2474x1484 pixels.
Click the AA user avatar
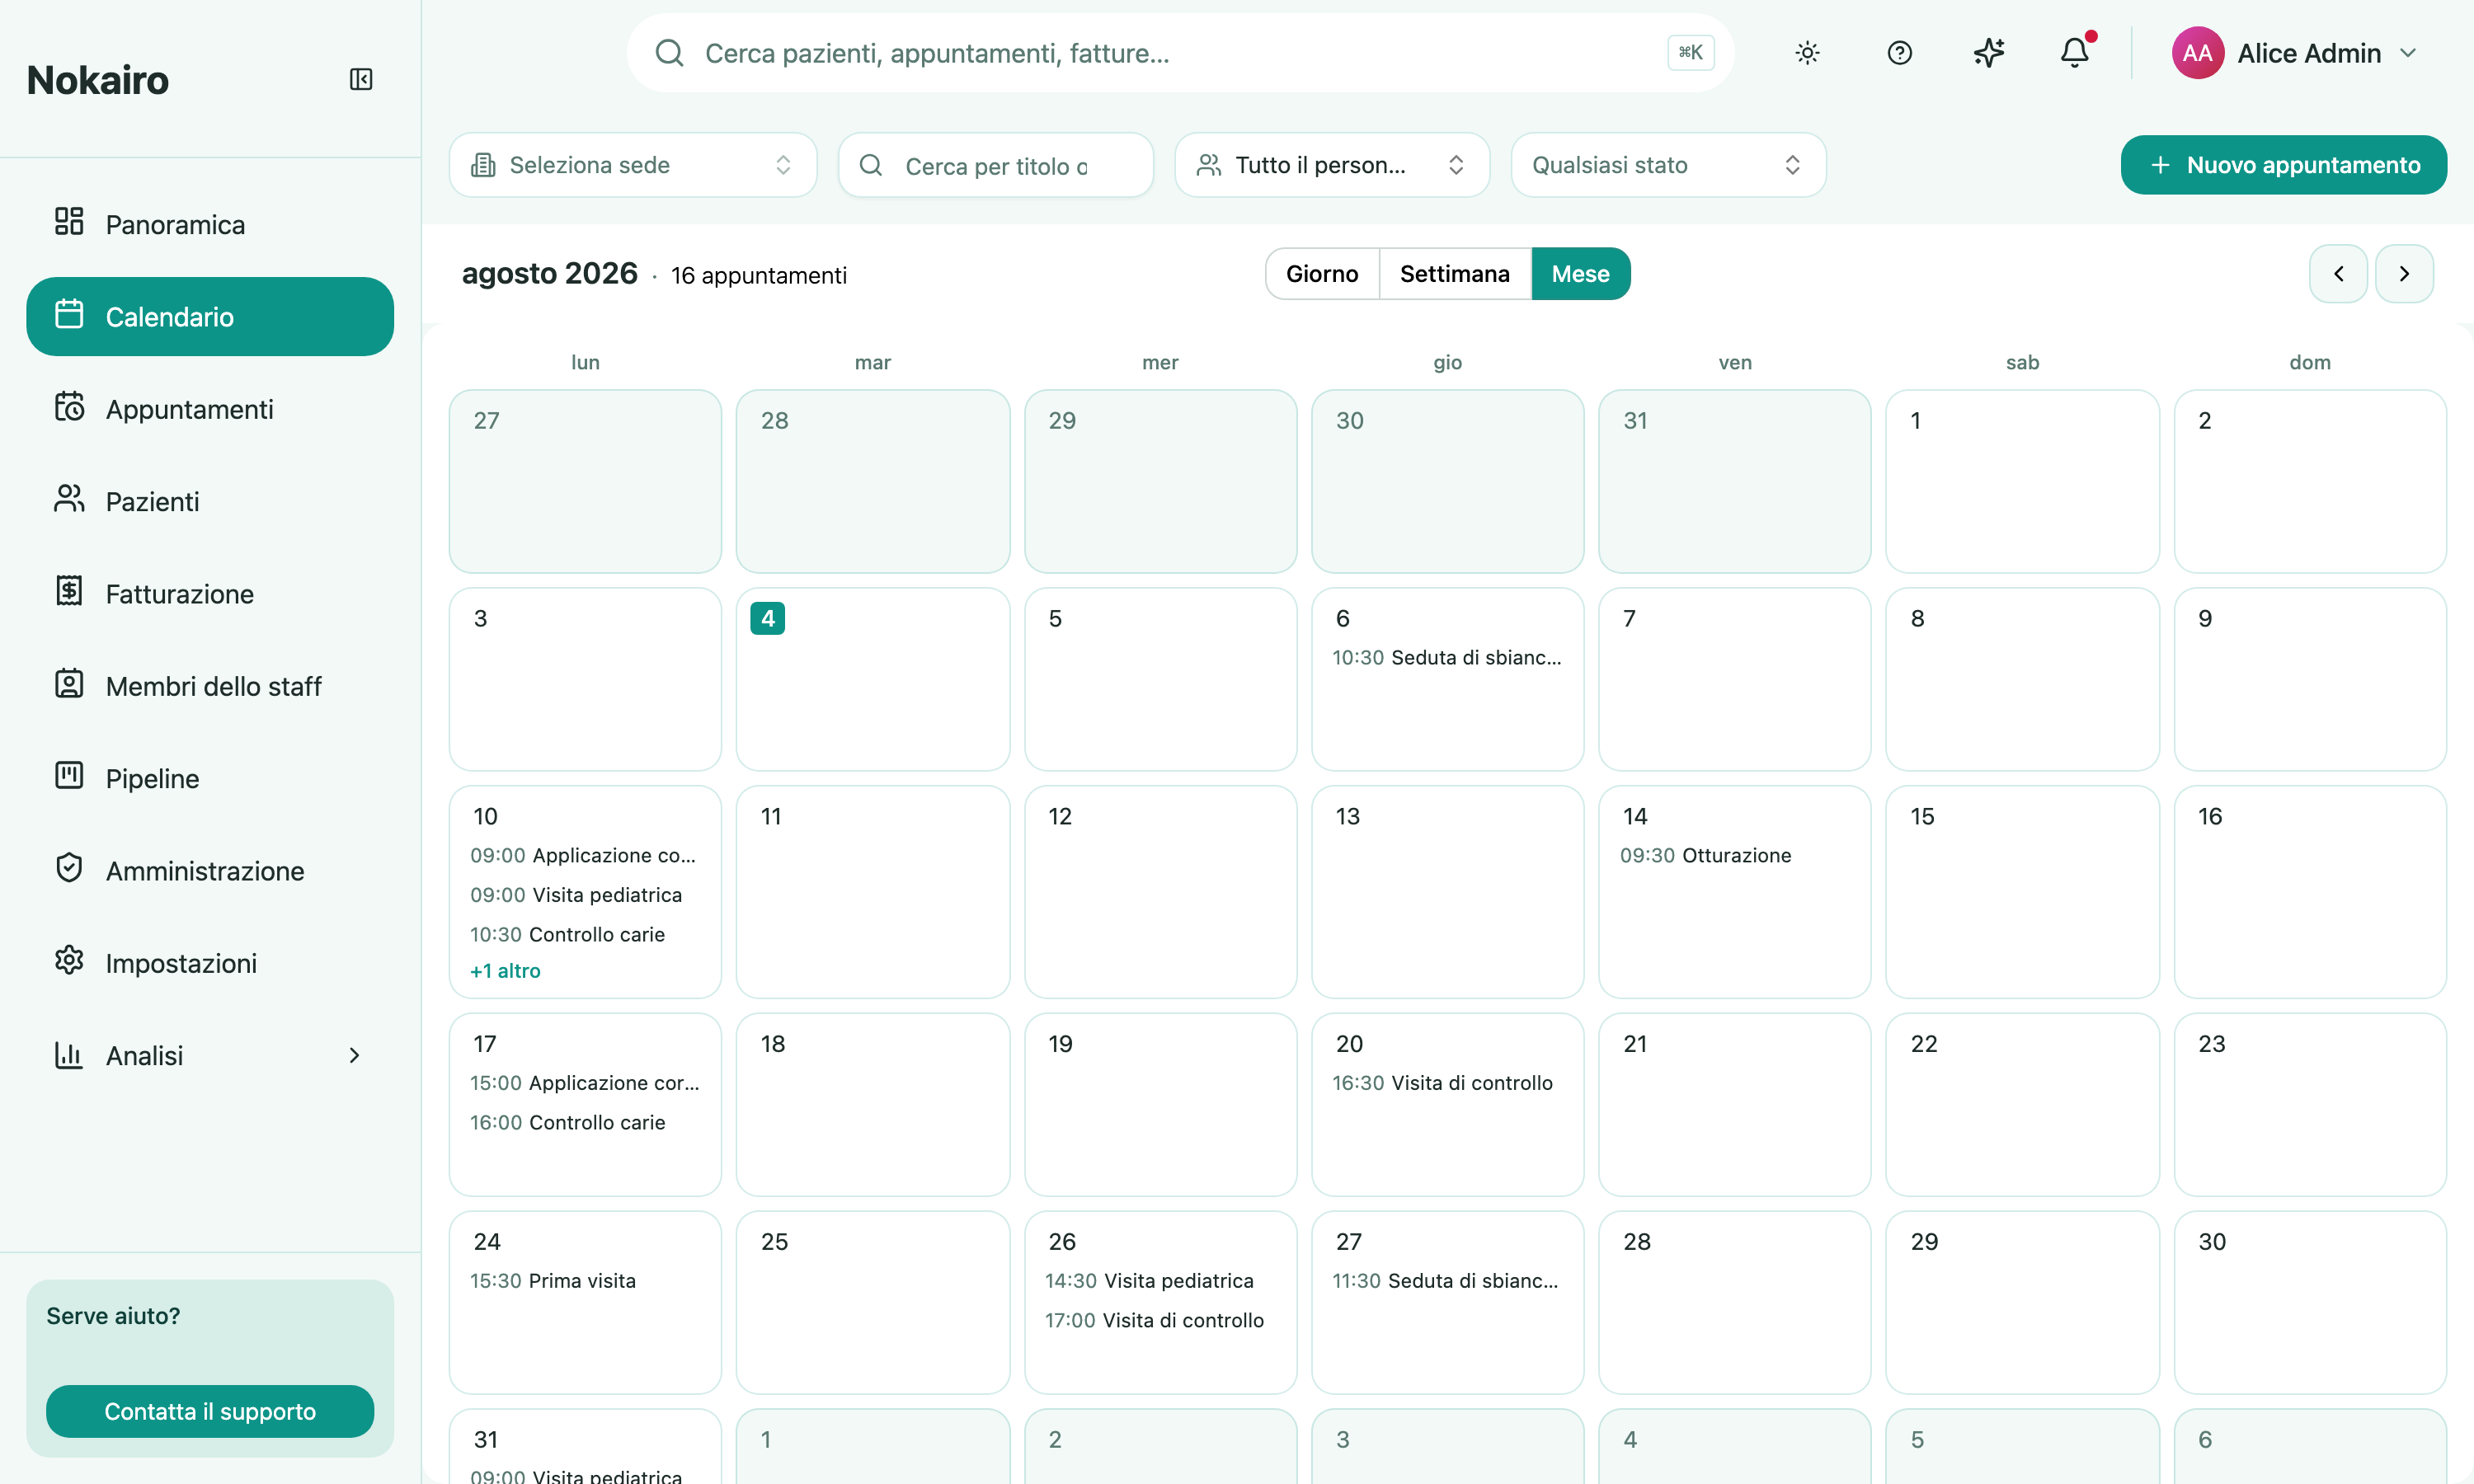2197,53
